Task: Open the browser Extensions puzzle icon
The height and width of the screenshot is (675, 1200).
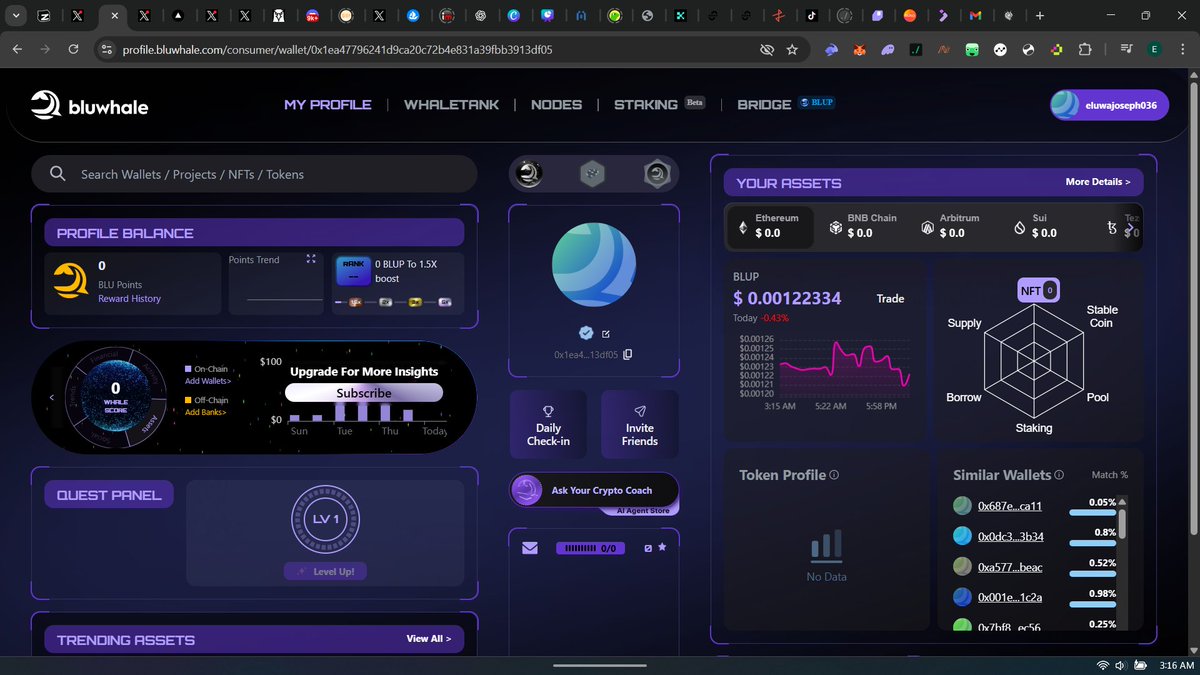Action: [1085, 49]
